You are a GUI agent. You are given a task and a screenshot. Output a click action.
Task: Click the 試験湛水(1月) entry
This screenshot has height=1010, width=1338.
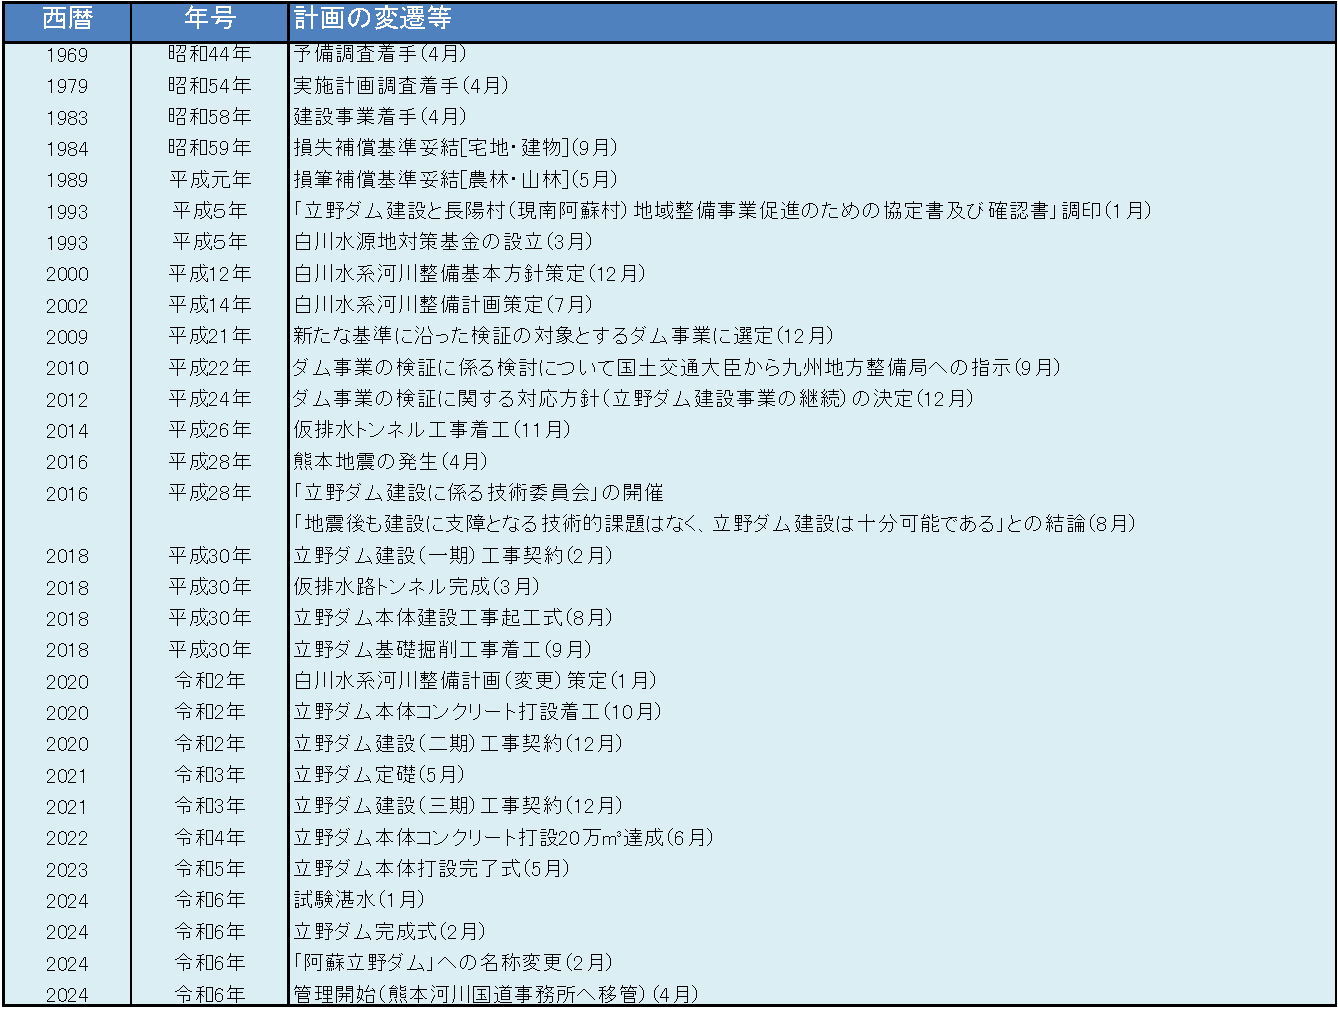[x=359, y=900]
